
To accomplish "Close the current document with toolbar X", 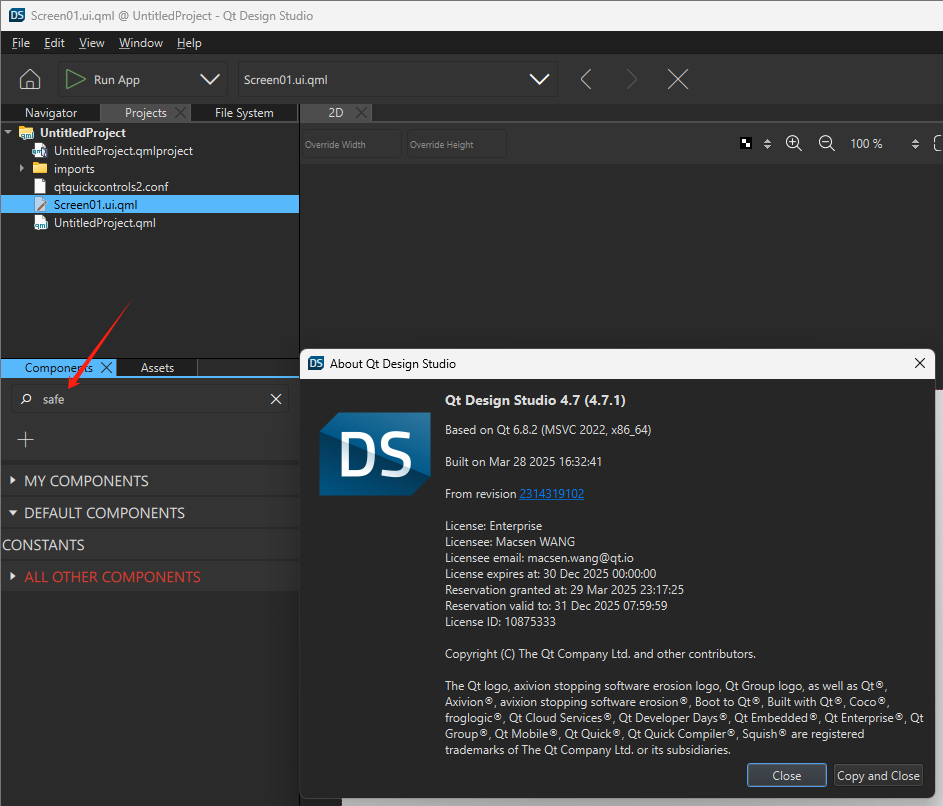I will pos(678,79).
